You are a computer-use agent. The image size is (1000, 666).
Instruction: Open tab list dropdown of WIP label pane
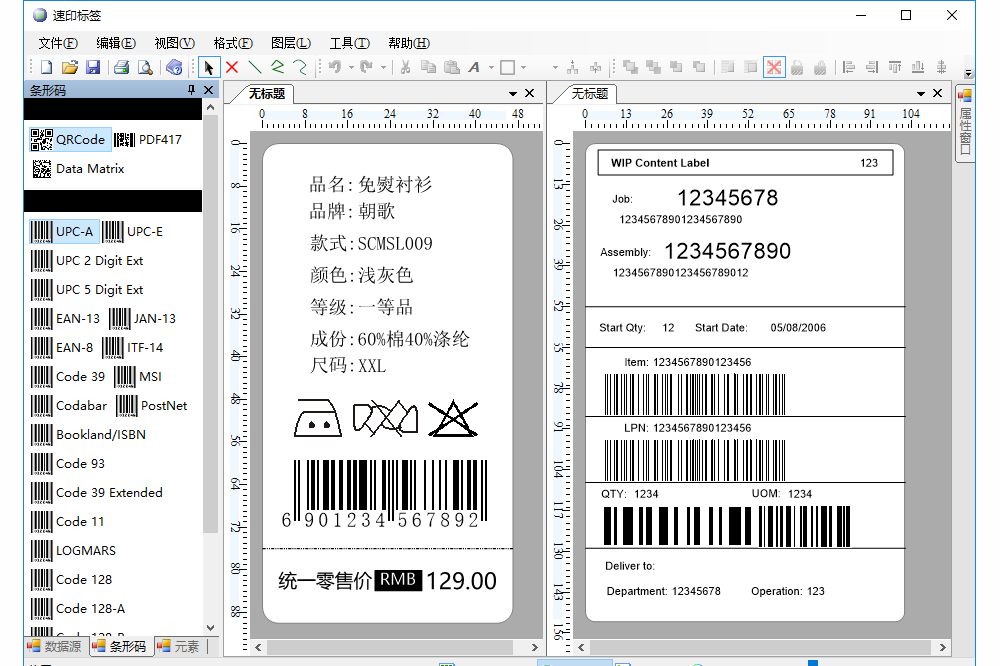coord(920,94)
